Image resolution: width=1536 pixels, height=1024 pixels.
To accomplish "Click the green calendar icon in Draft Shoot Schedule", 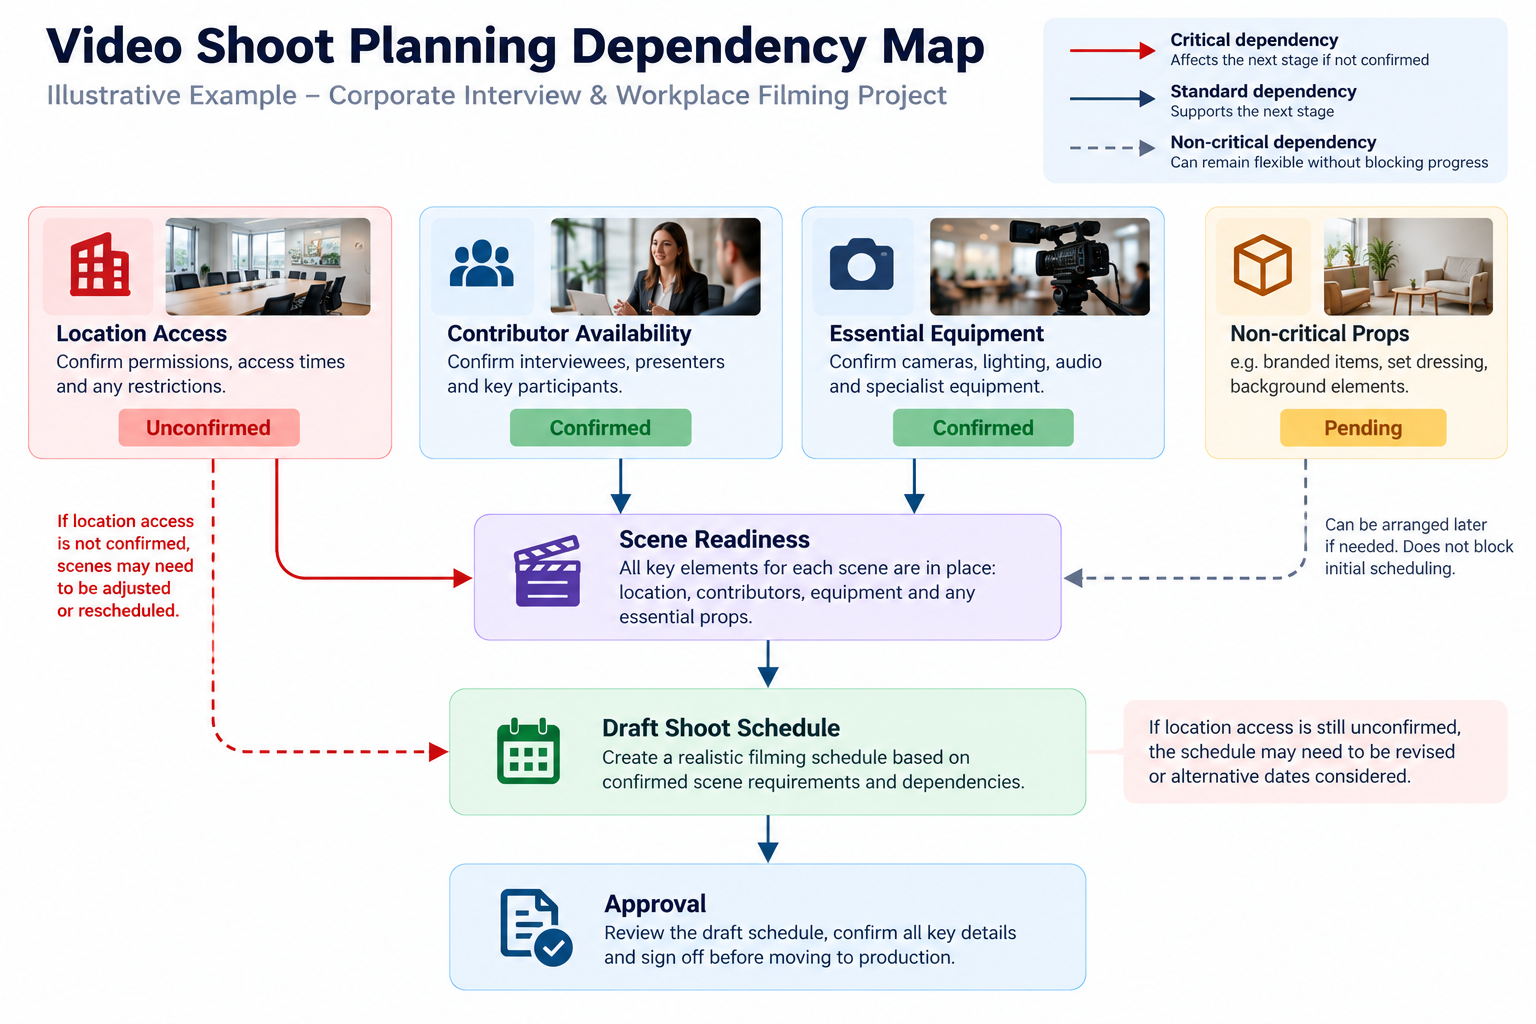I will [x=529, y=751].
